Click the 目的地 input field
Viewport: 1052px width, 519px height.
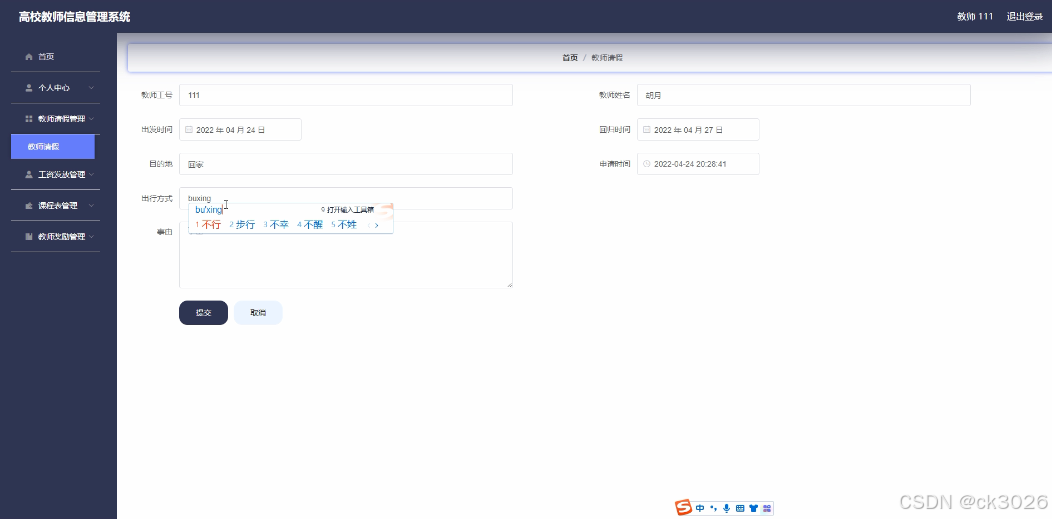pos(346,164)
